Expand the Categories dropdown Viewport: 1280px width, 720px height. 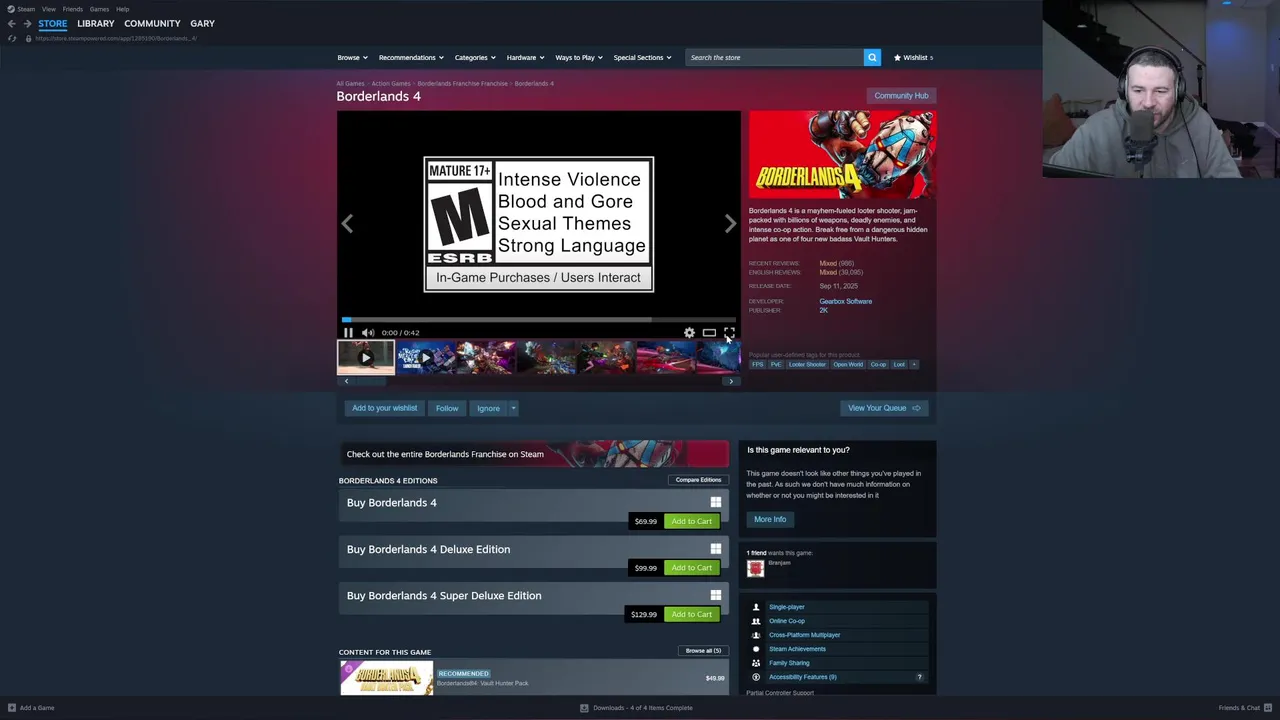tap(475, 57)
